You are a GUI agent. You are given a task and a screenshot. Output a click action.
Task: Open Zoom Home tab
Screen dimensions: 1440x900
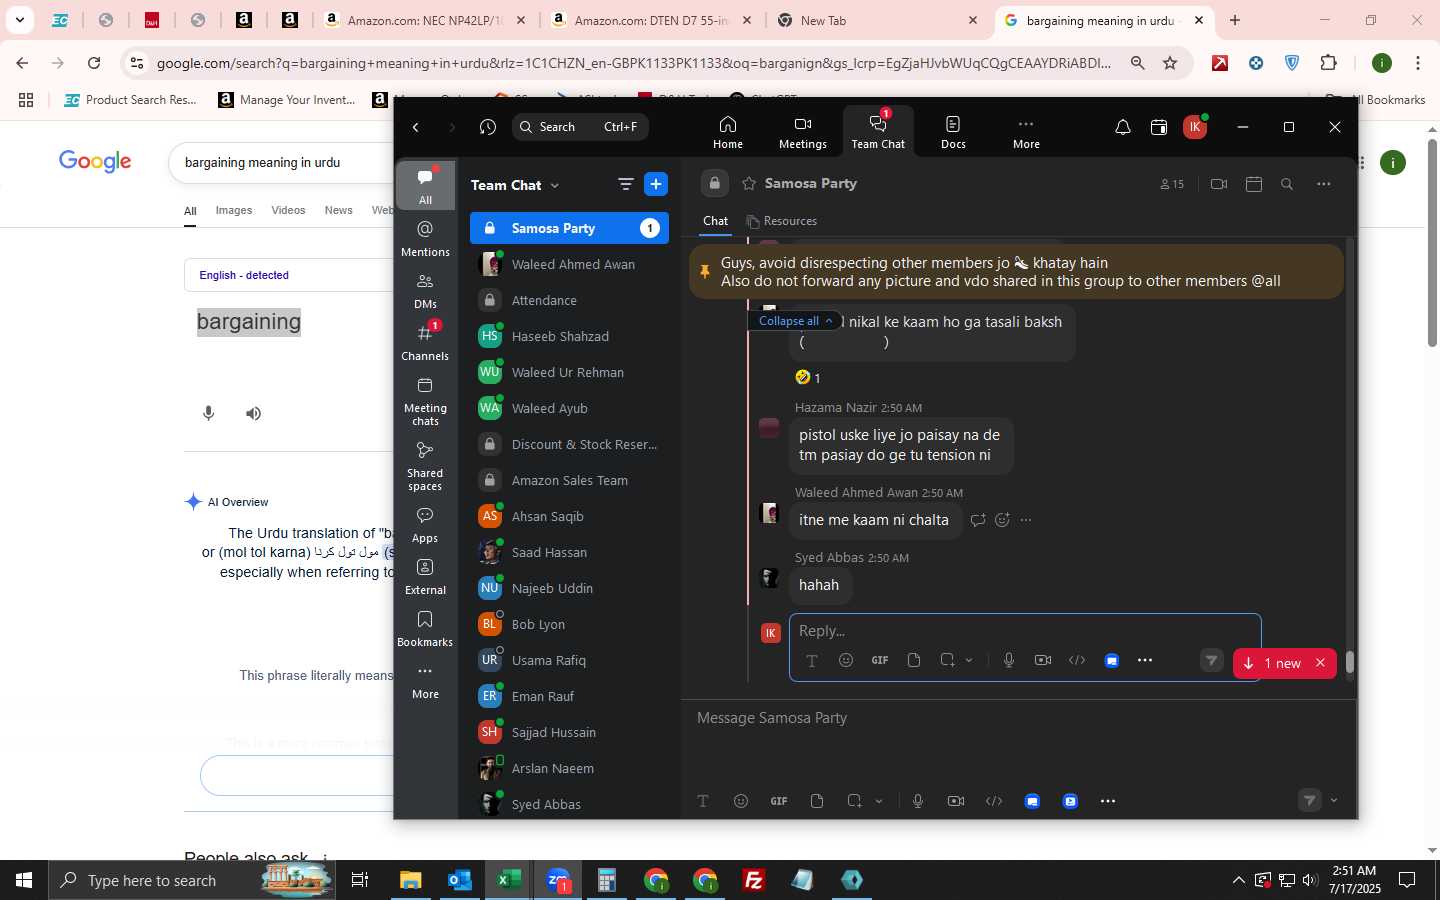click(x=727, y=131)
